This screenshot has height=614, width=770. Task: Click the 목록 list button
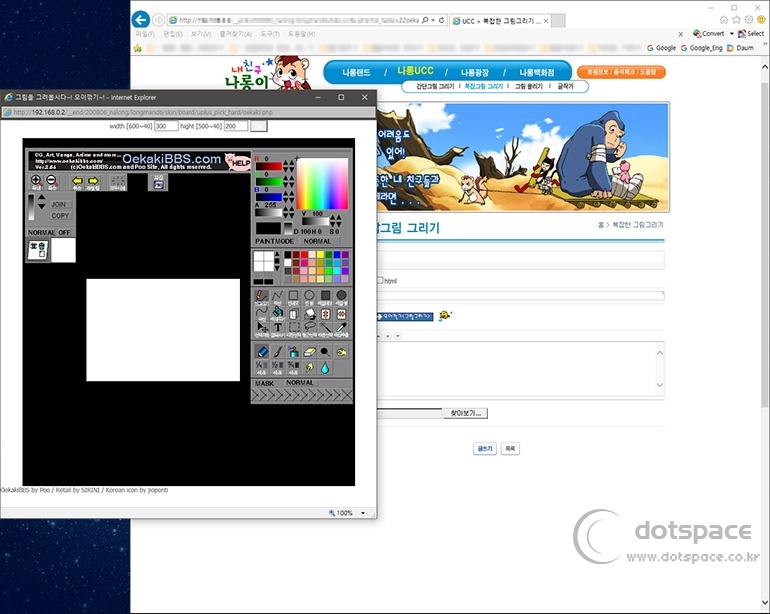tap(510, 448)
